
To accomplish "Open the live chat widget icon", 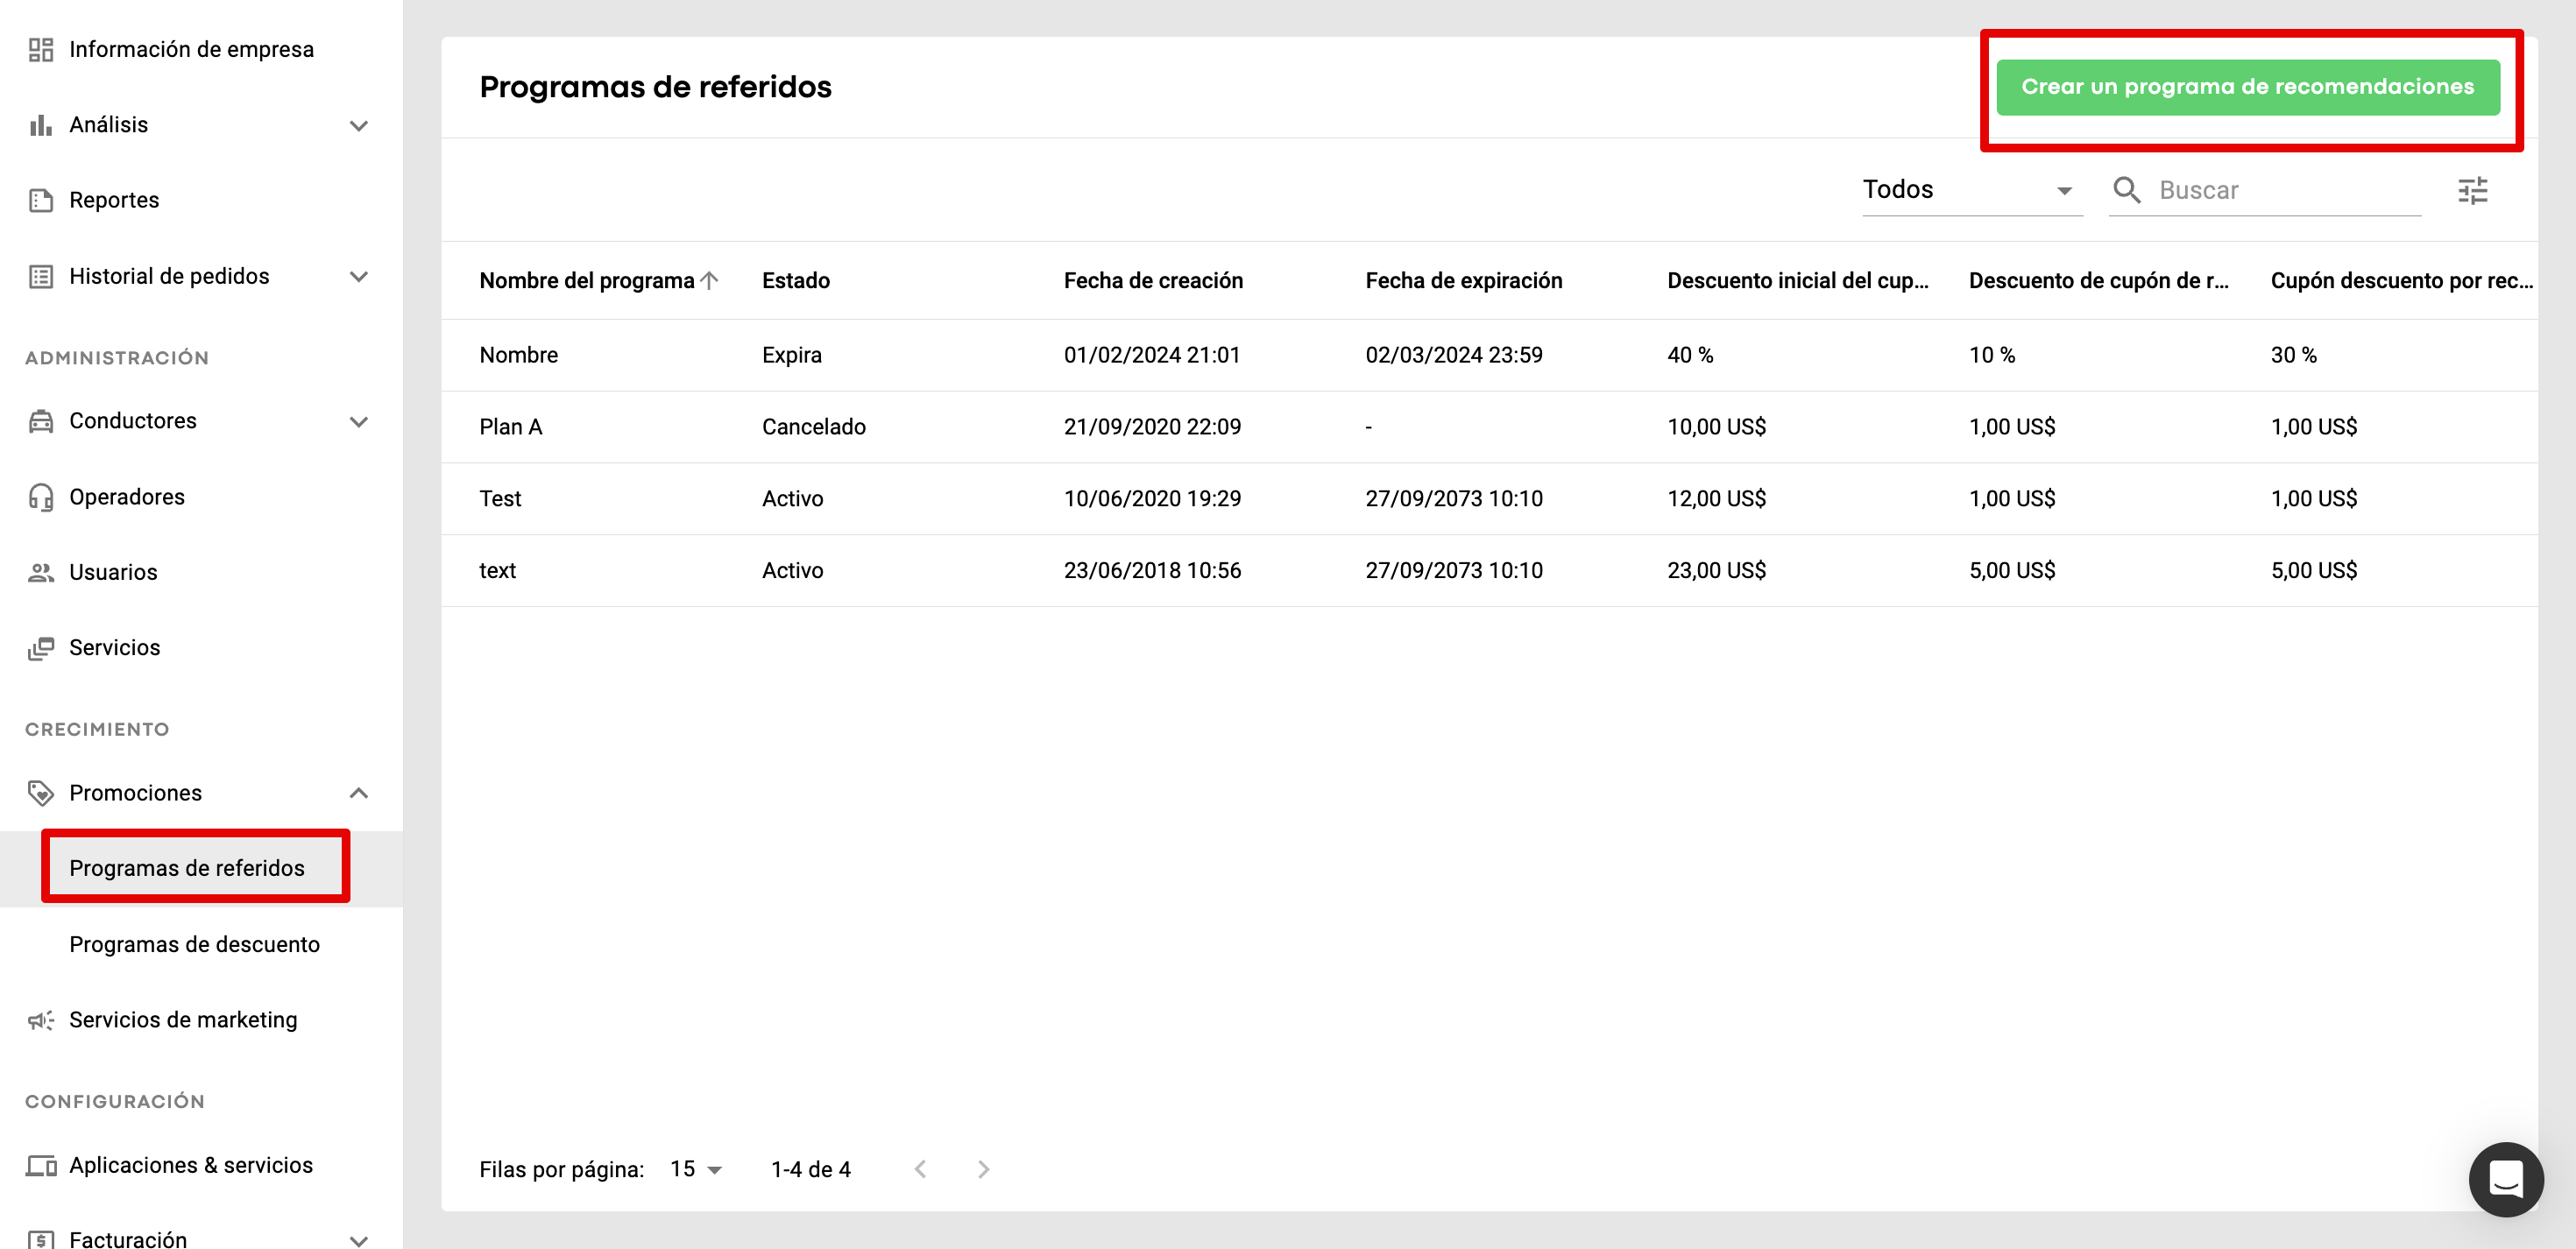I will 2505,1179.
